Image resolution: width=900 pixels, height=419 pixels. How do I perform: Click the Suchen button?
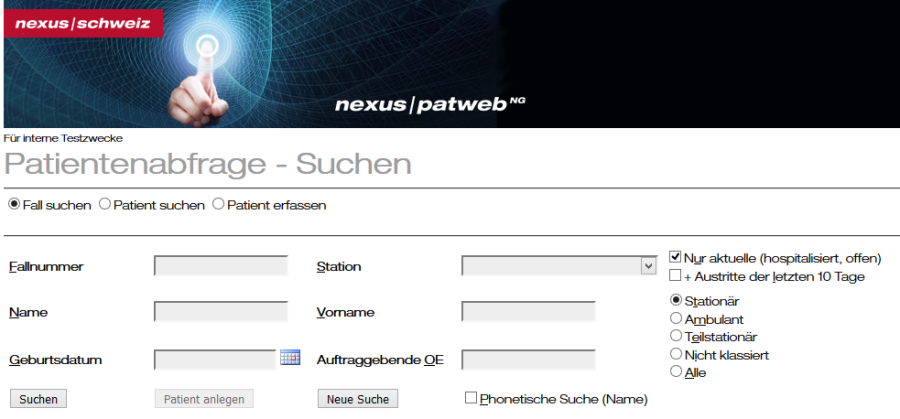click(38, 399)
